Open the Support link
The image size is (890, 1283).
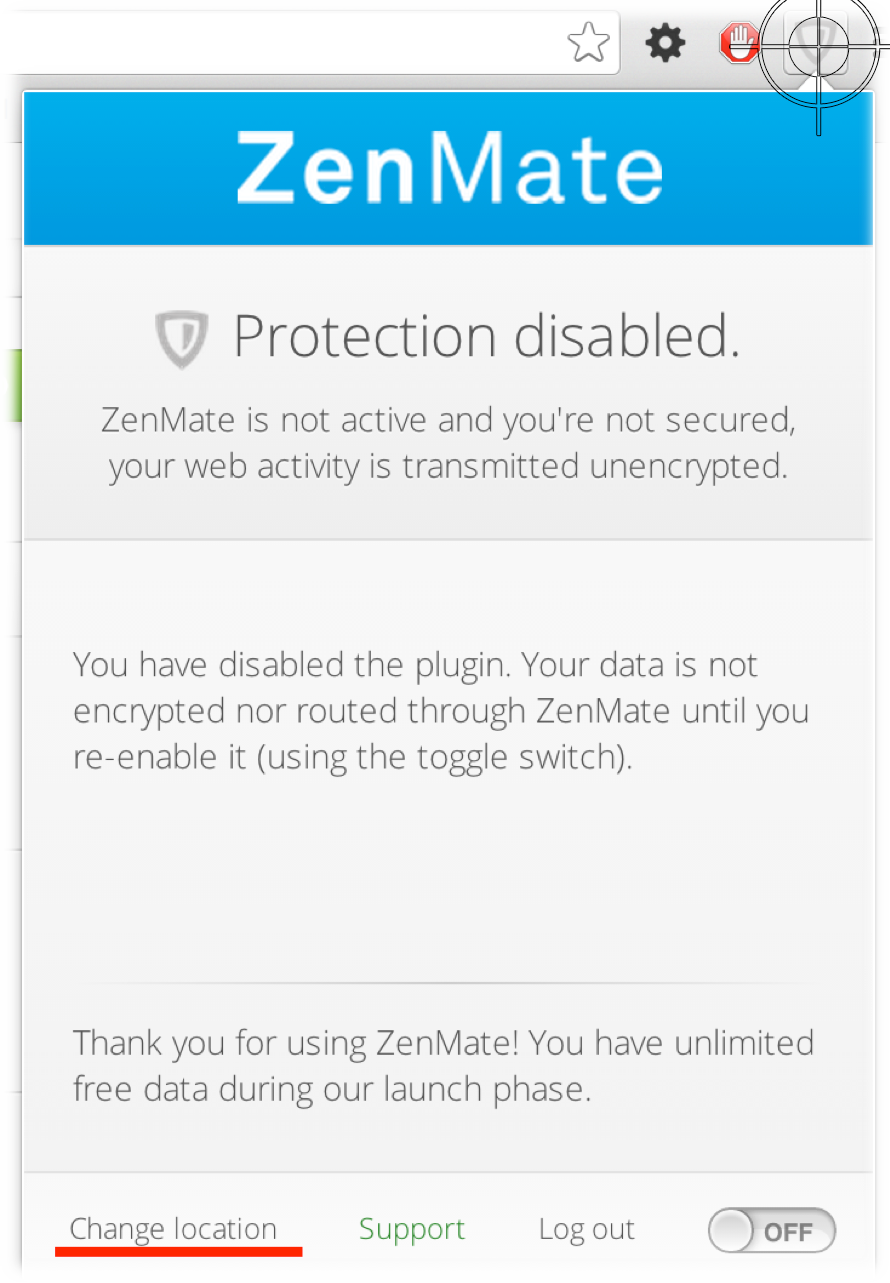(x=412, y=1229)
